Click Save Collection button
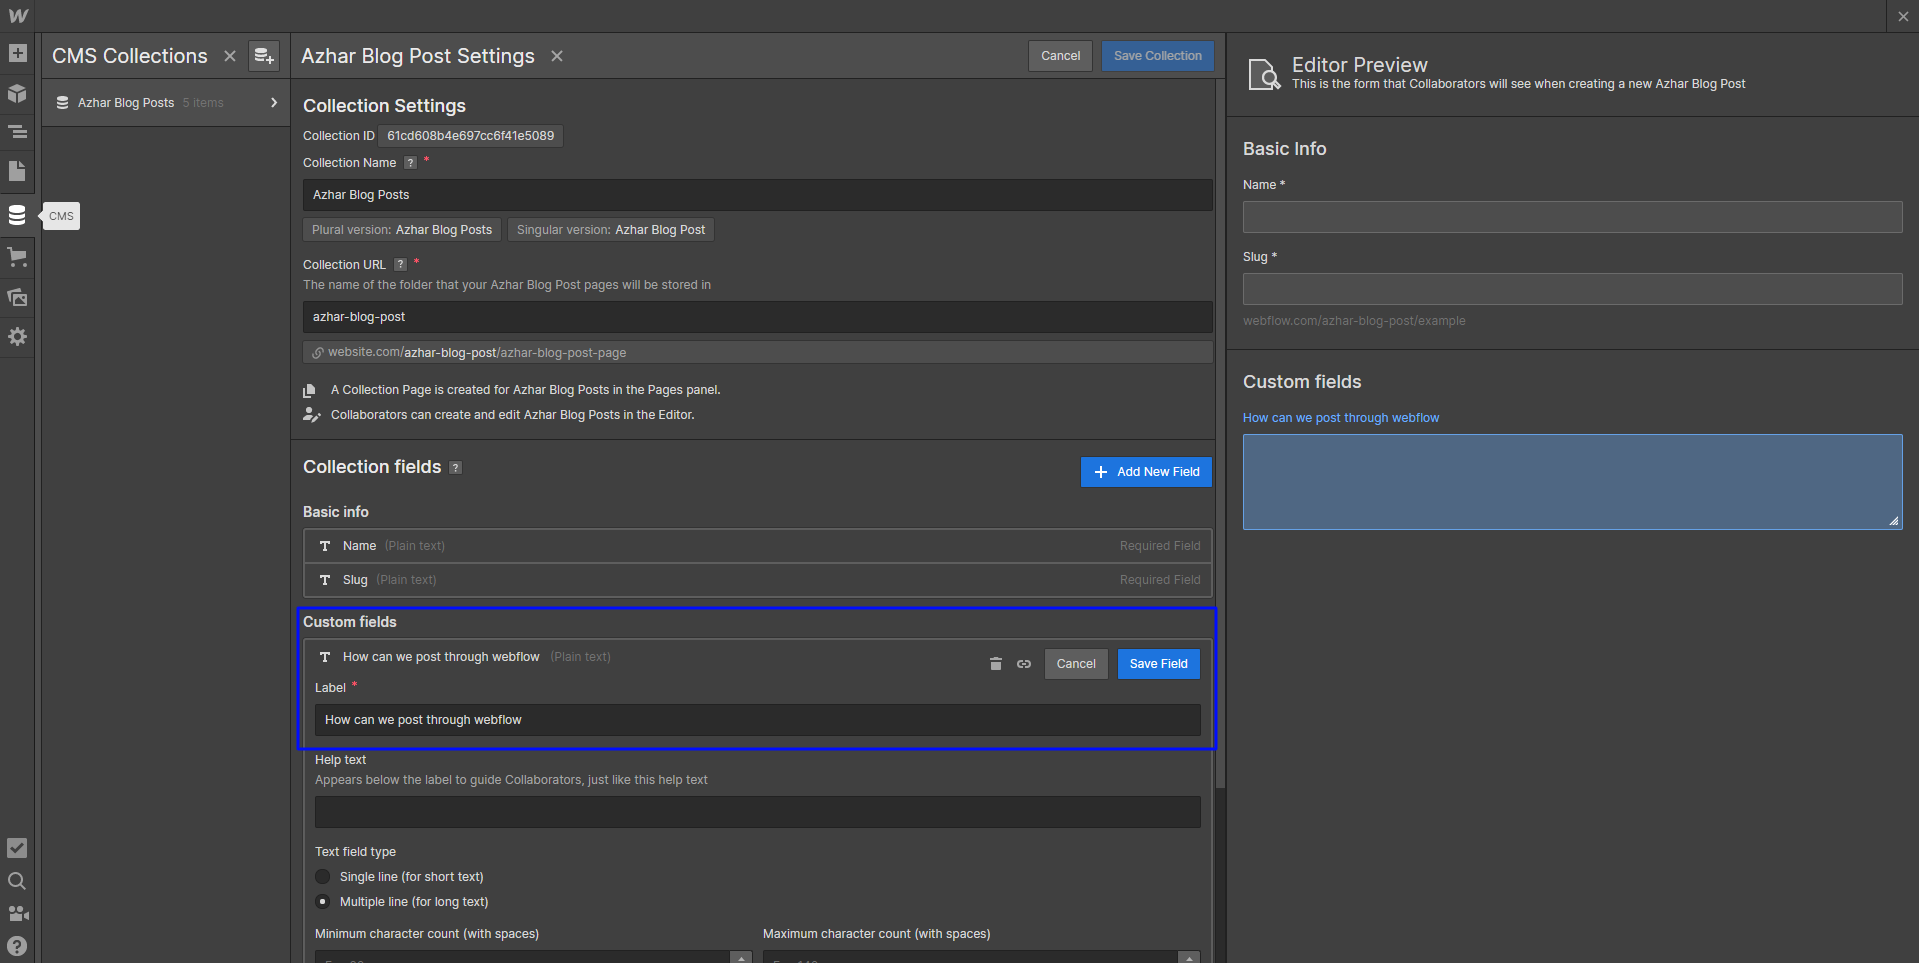This screenshot has width=1919, height=963. pos(1158,56)
